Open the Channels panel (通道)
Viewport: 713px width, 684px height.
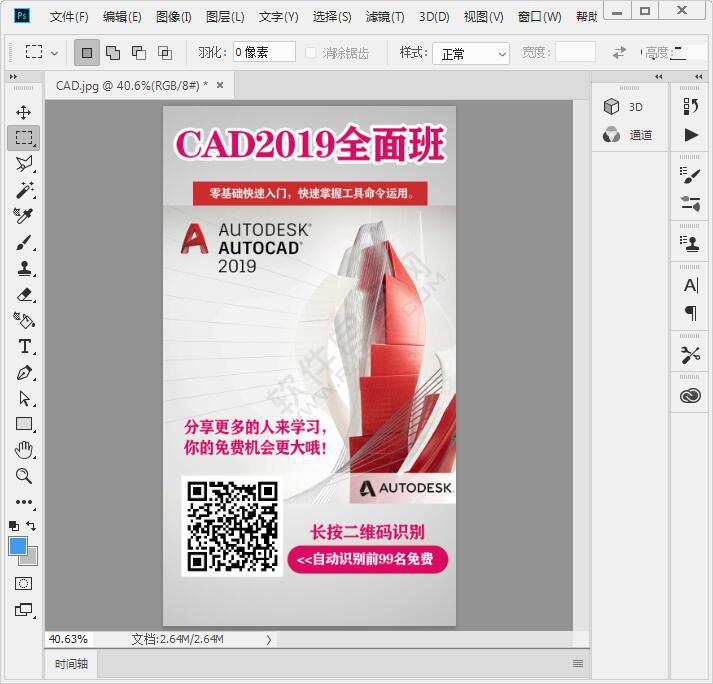(x=628, y=135)
